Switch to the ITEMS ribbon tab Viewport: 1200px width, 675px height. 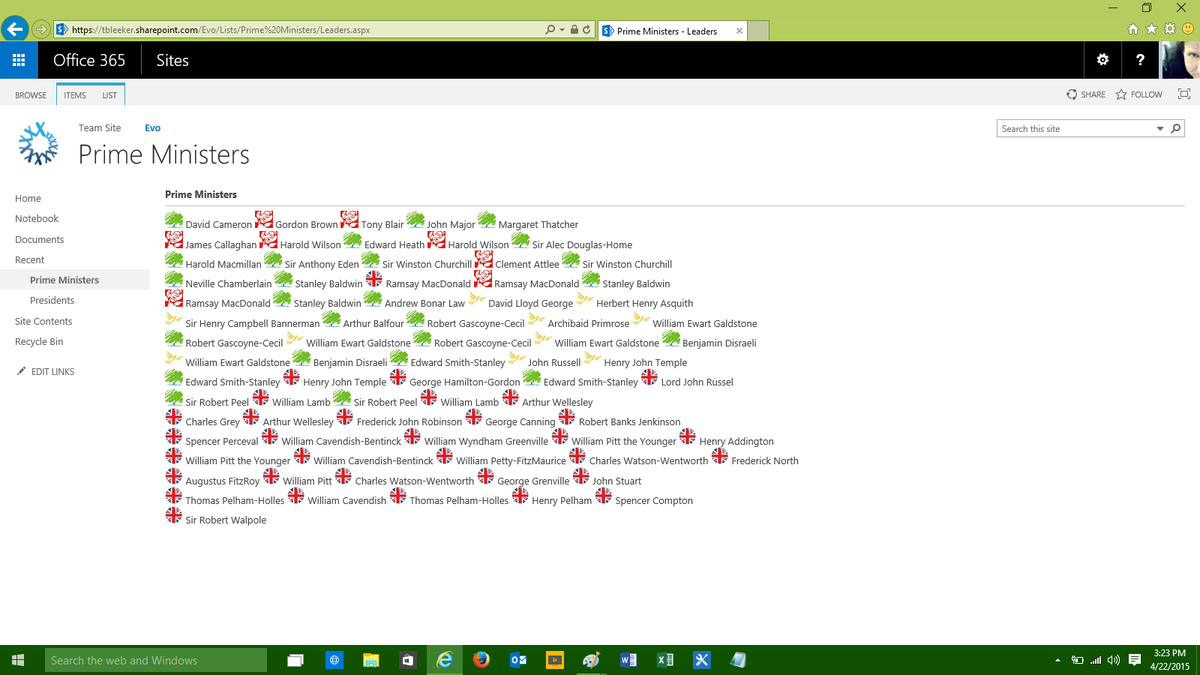[x=75, y=95]
